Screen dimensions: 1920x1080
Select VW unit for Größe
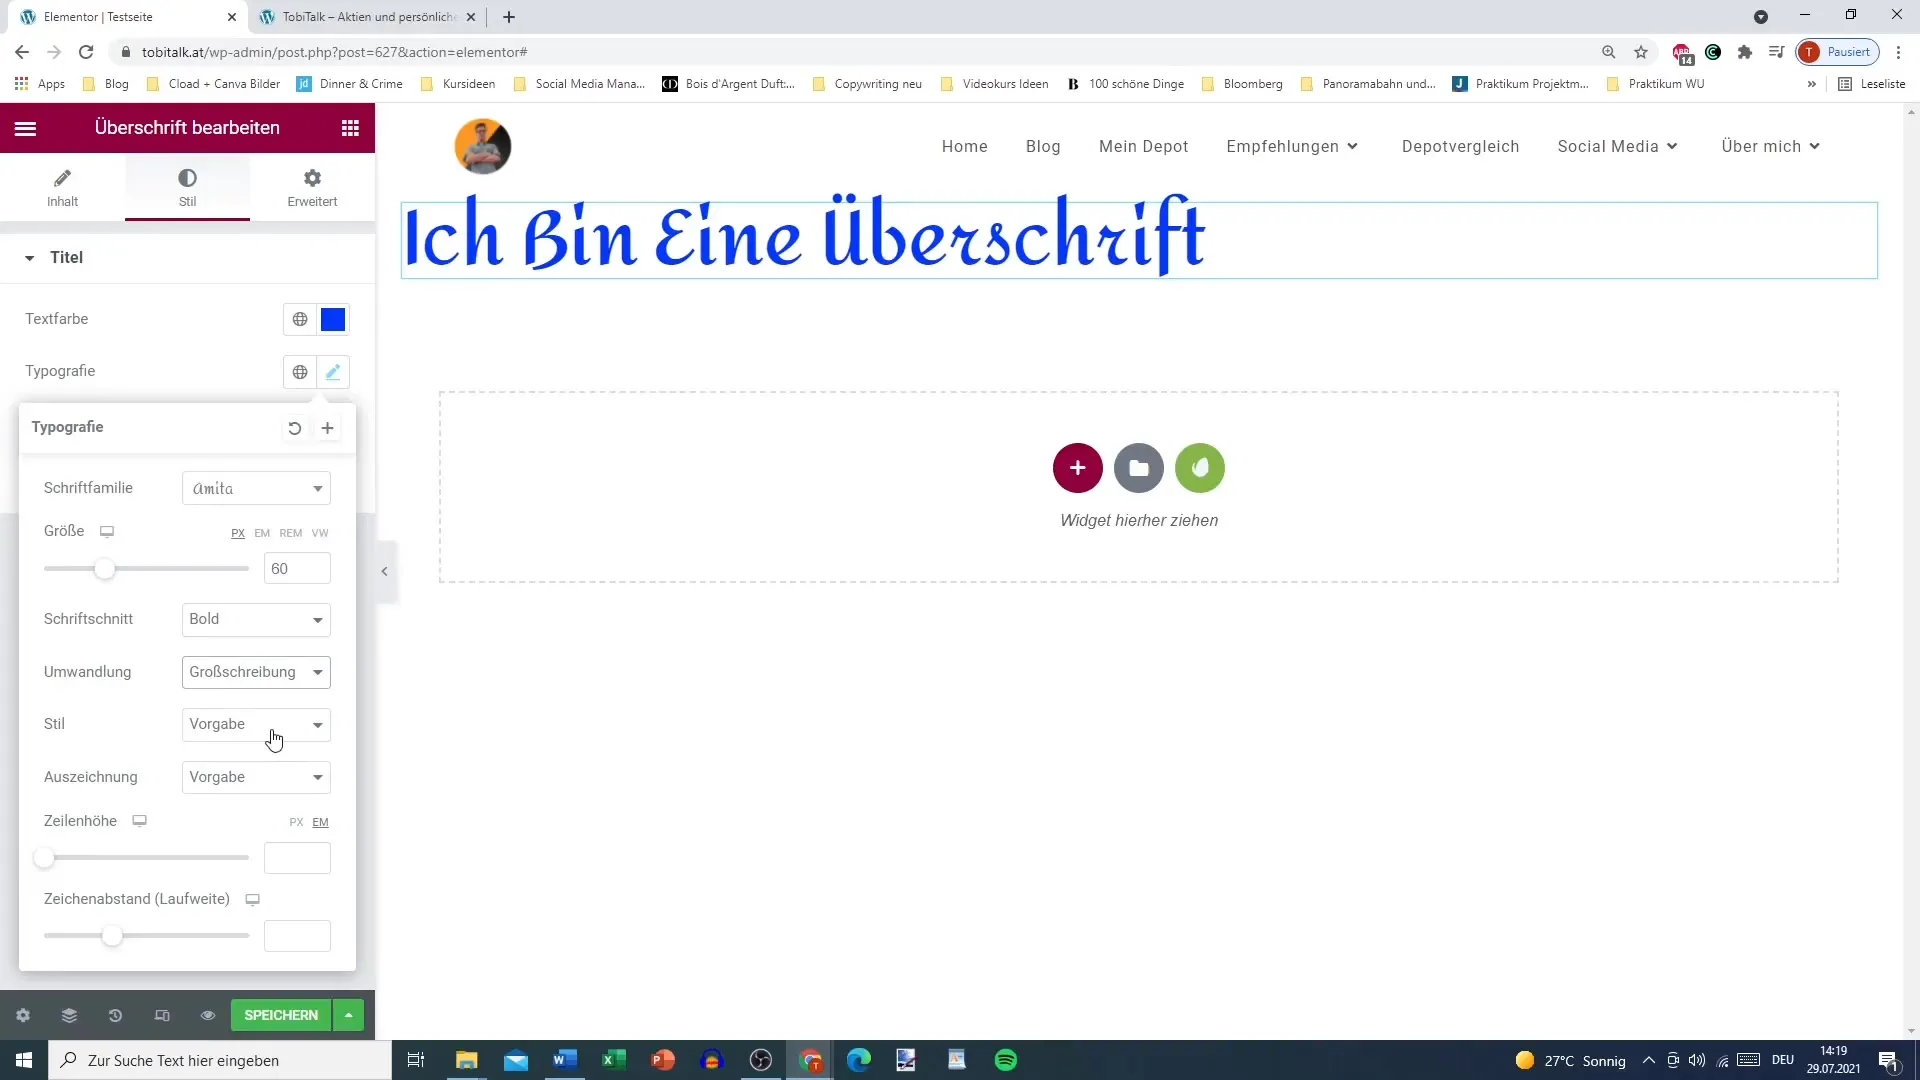point(320,533)
